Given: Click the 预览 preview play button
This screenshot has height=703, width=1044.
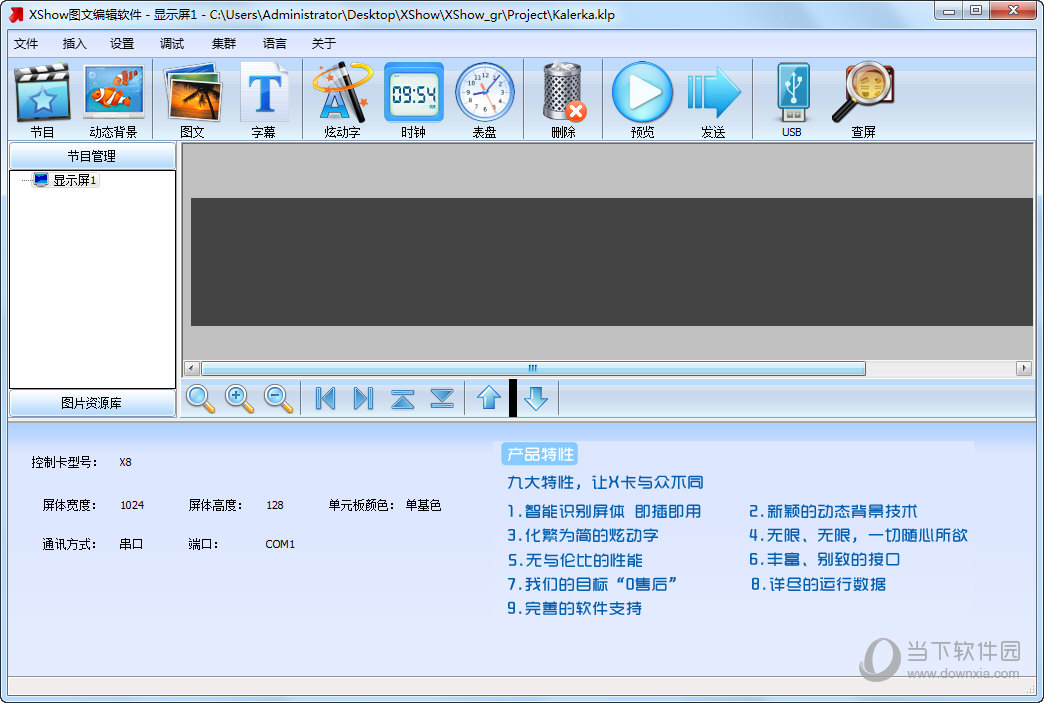Looking at the screenshot, I should point(642,93).
